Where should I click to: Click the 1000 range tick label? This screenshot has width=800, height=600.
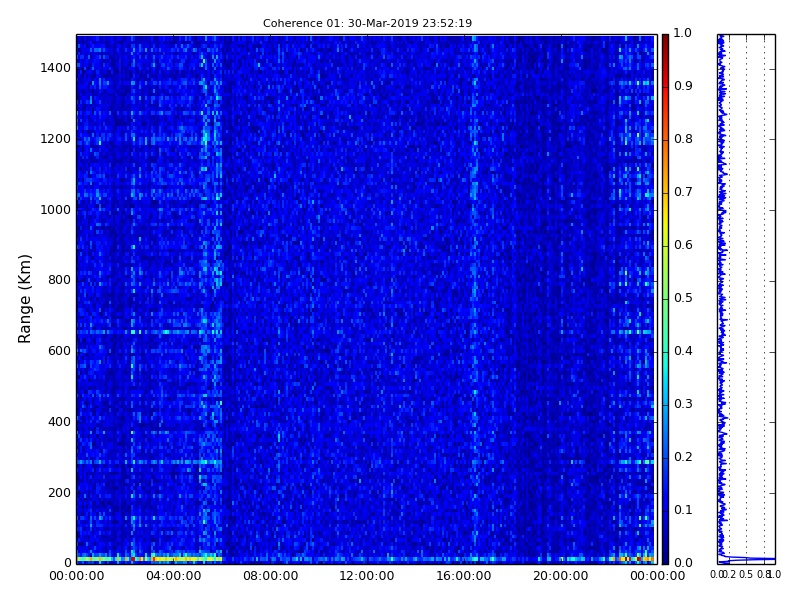click(x=56, y=209)
